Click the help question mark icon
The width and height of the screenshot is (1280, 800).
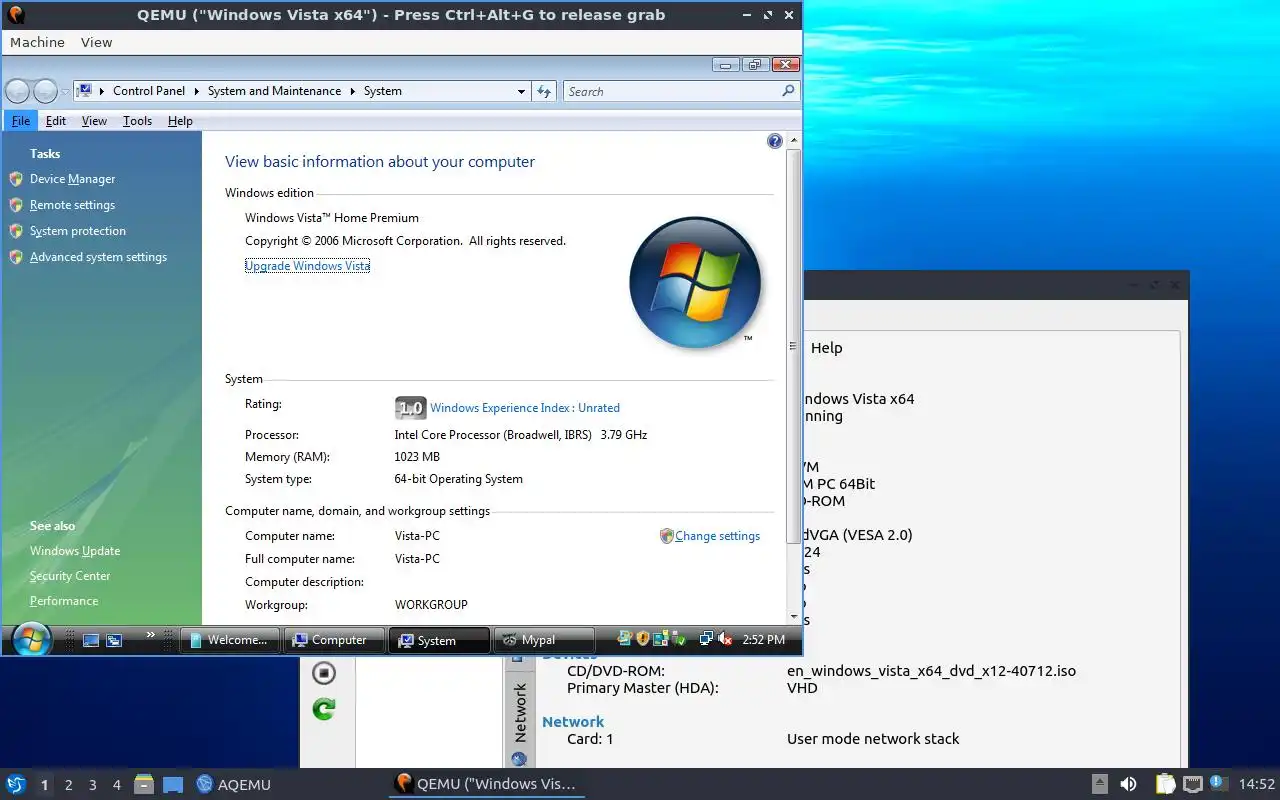[775, 142]
